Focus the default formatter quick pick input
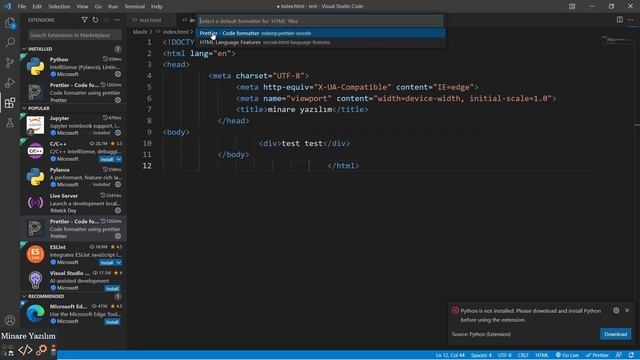This screenshot has width=640, height=360. pos(320,21)
